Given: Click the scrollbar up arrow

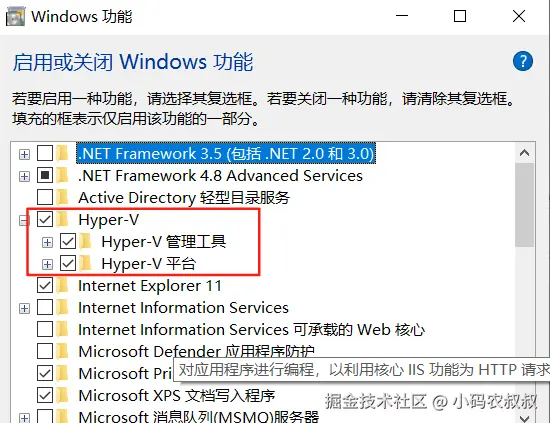Looking at the screenshot, I should (x=525, y=153).
